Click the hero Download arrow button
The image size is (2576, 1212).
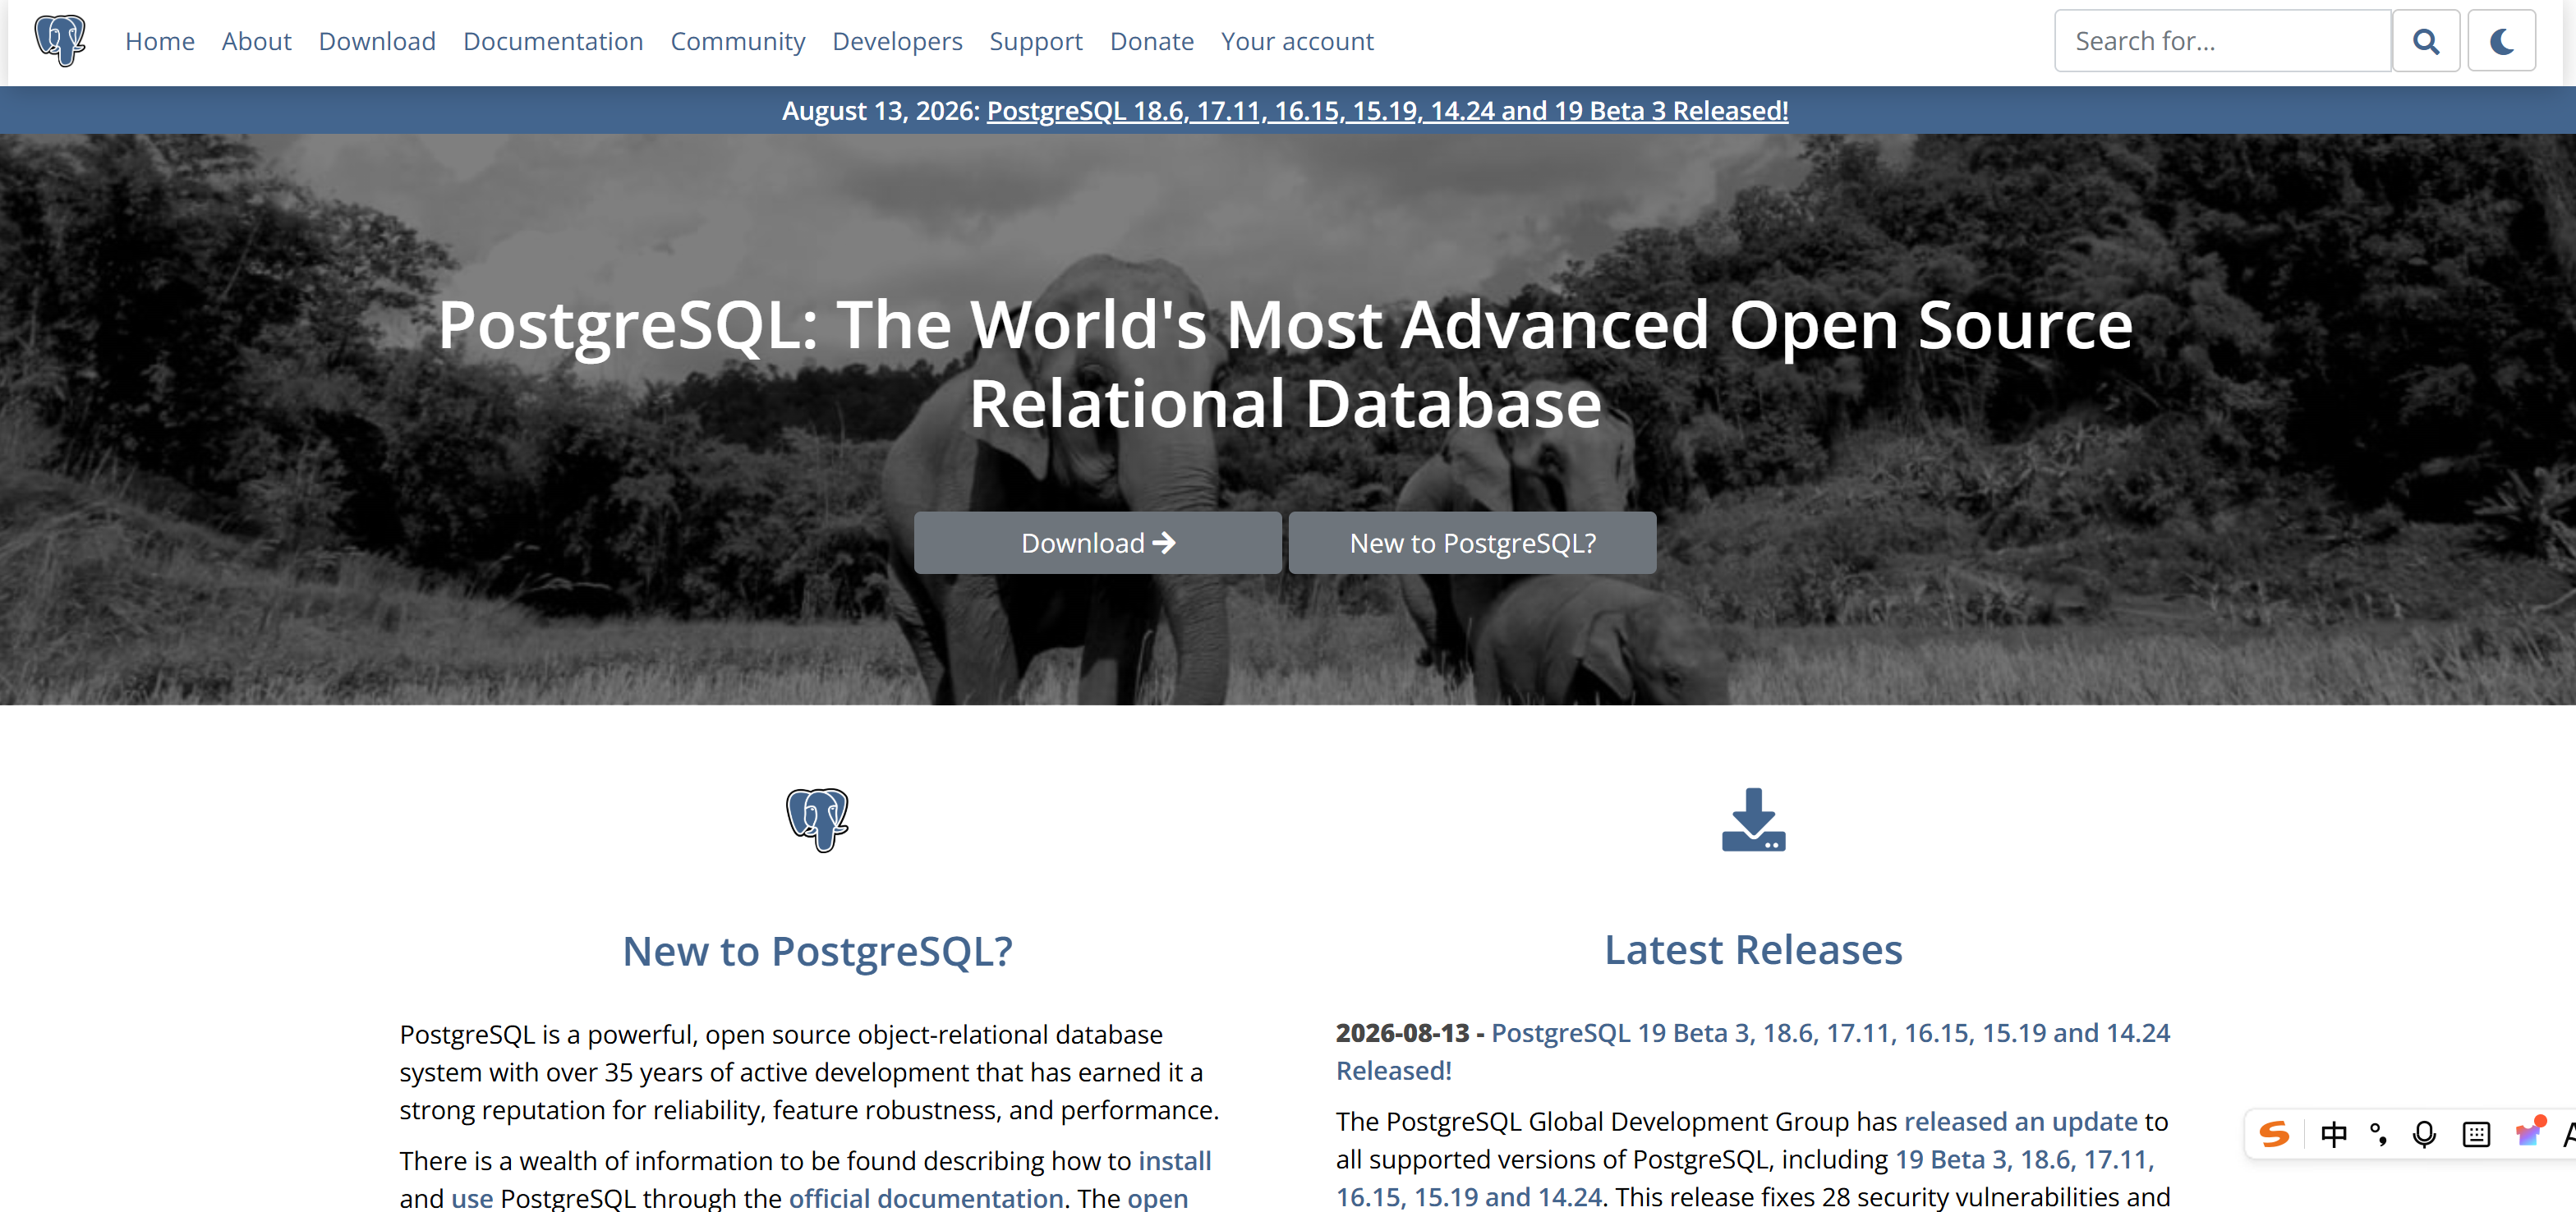pyautogui.click(x=1097, y=543)
